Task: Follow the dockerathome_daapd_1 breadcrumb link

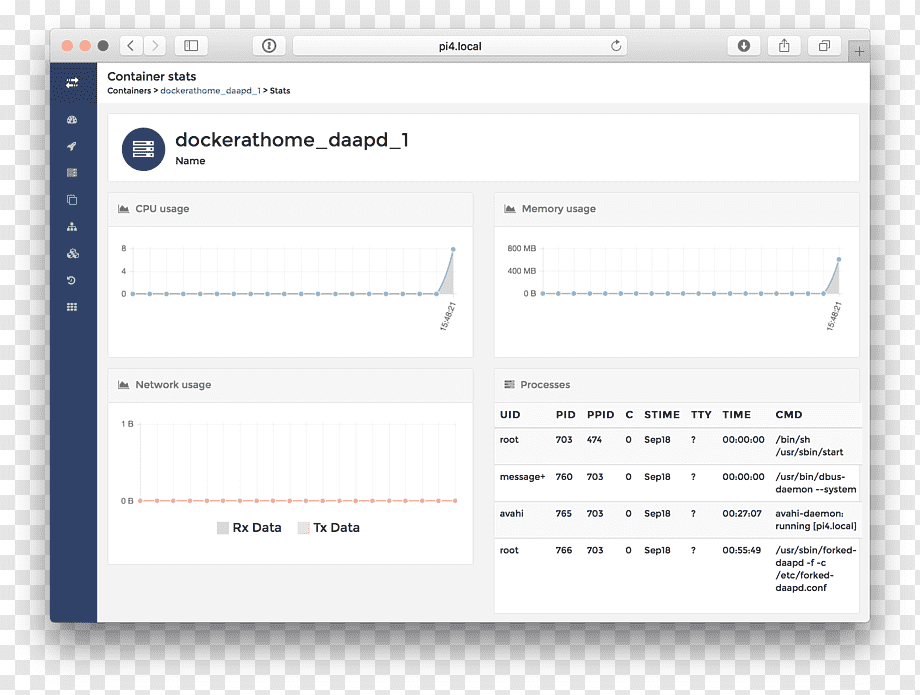Action: 210,91
